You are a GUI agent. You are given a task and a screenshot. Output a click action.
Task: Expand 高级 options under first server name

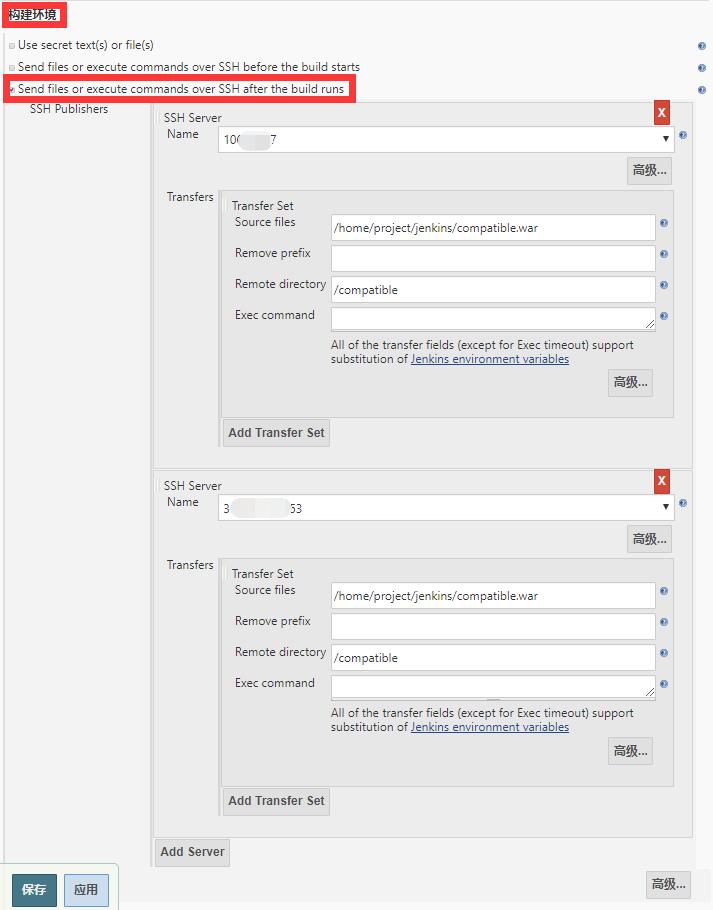649,171
